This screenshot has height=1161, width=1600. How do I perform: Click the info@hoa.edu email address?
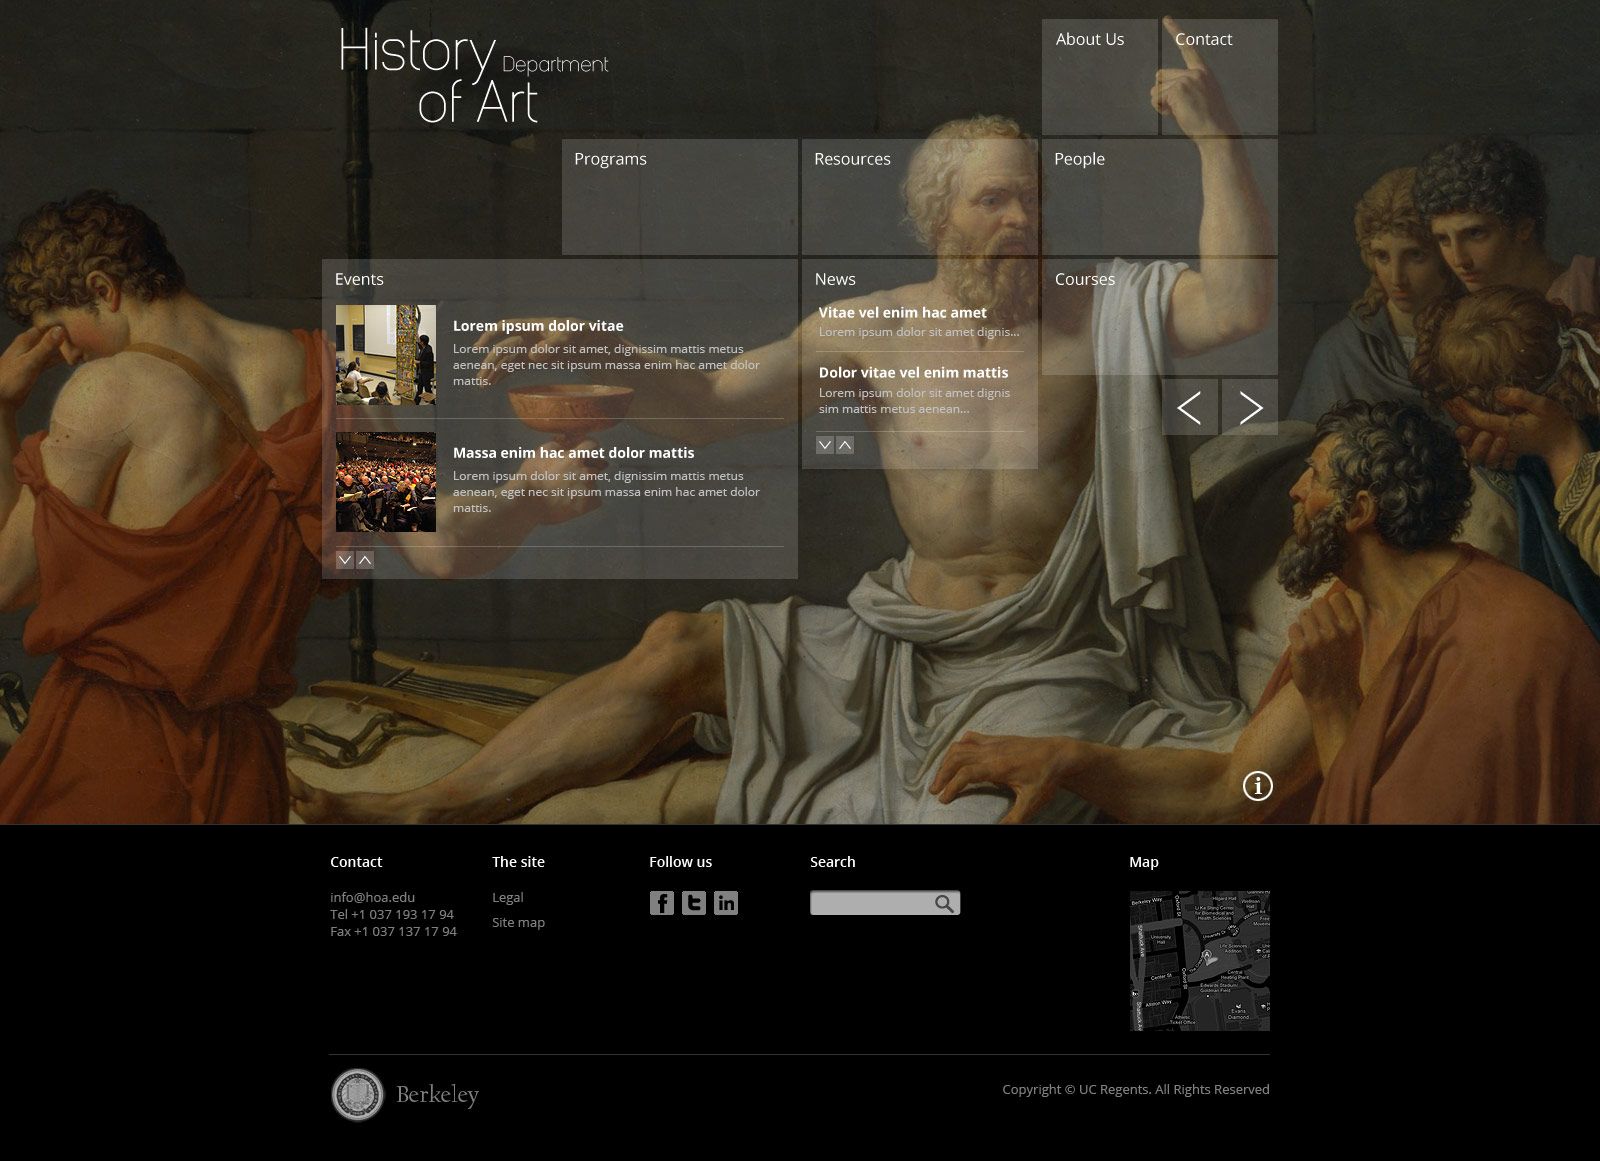pyautogui.click(x=372, y=898)
